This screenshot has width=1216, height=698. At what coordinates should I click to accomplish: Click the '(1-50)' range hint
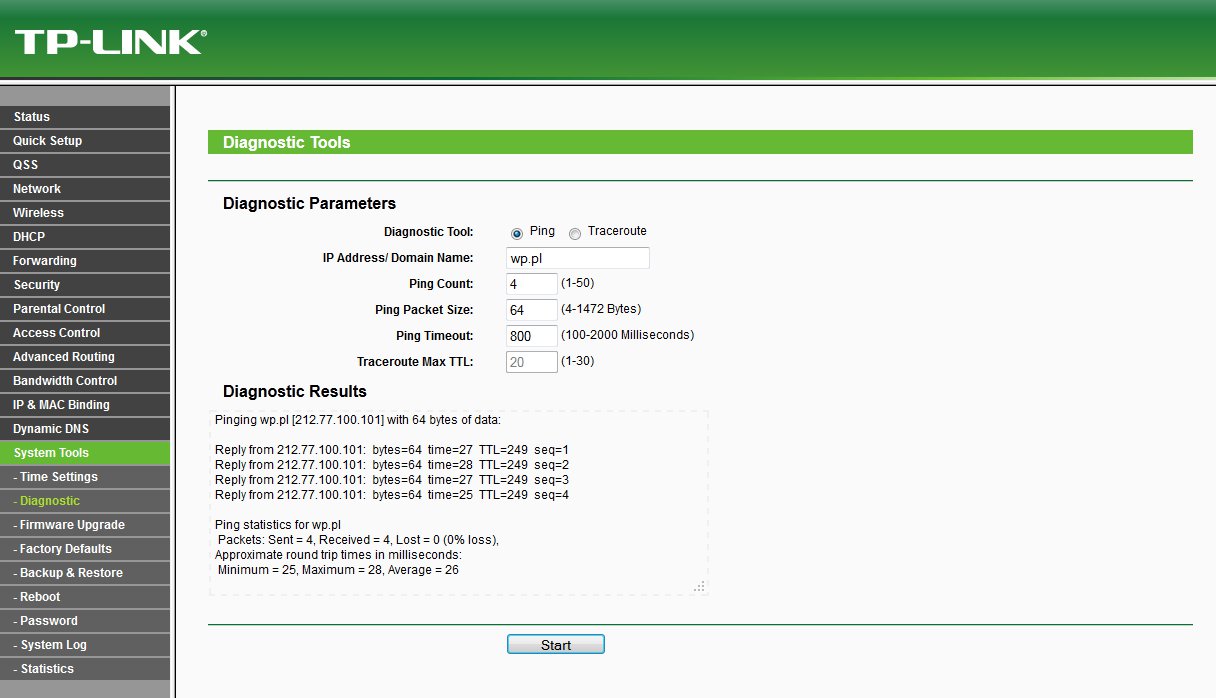pos(577,283)
